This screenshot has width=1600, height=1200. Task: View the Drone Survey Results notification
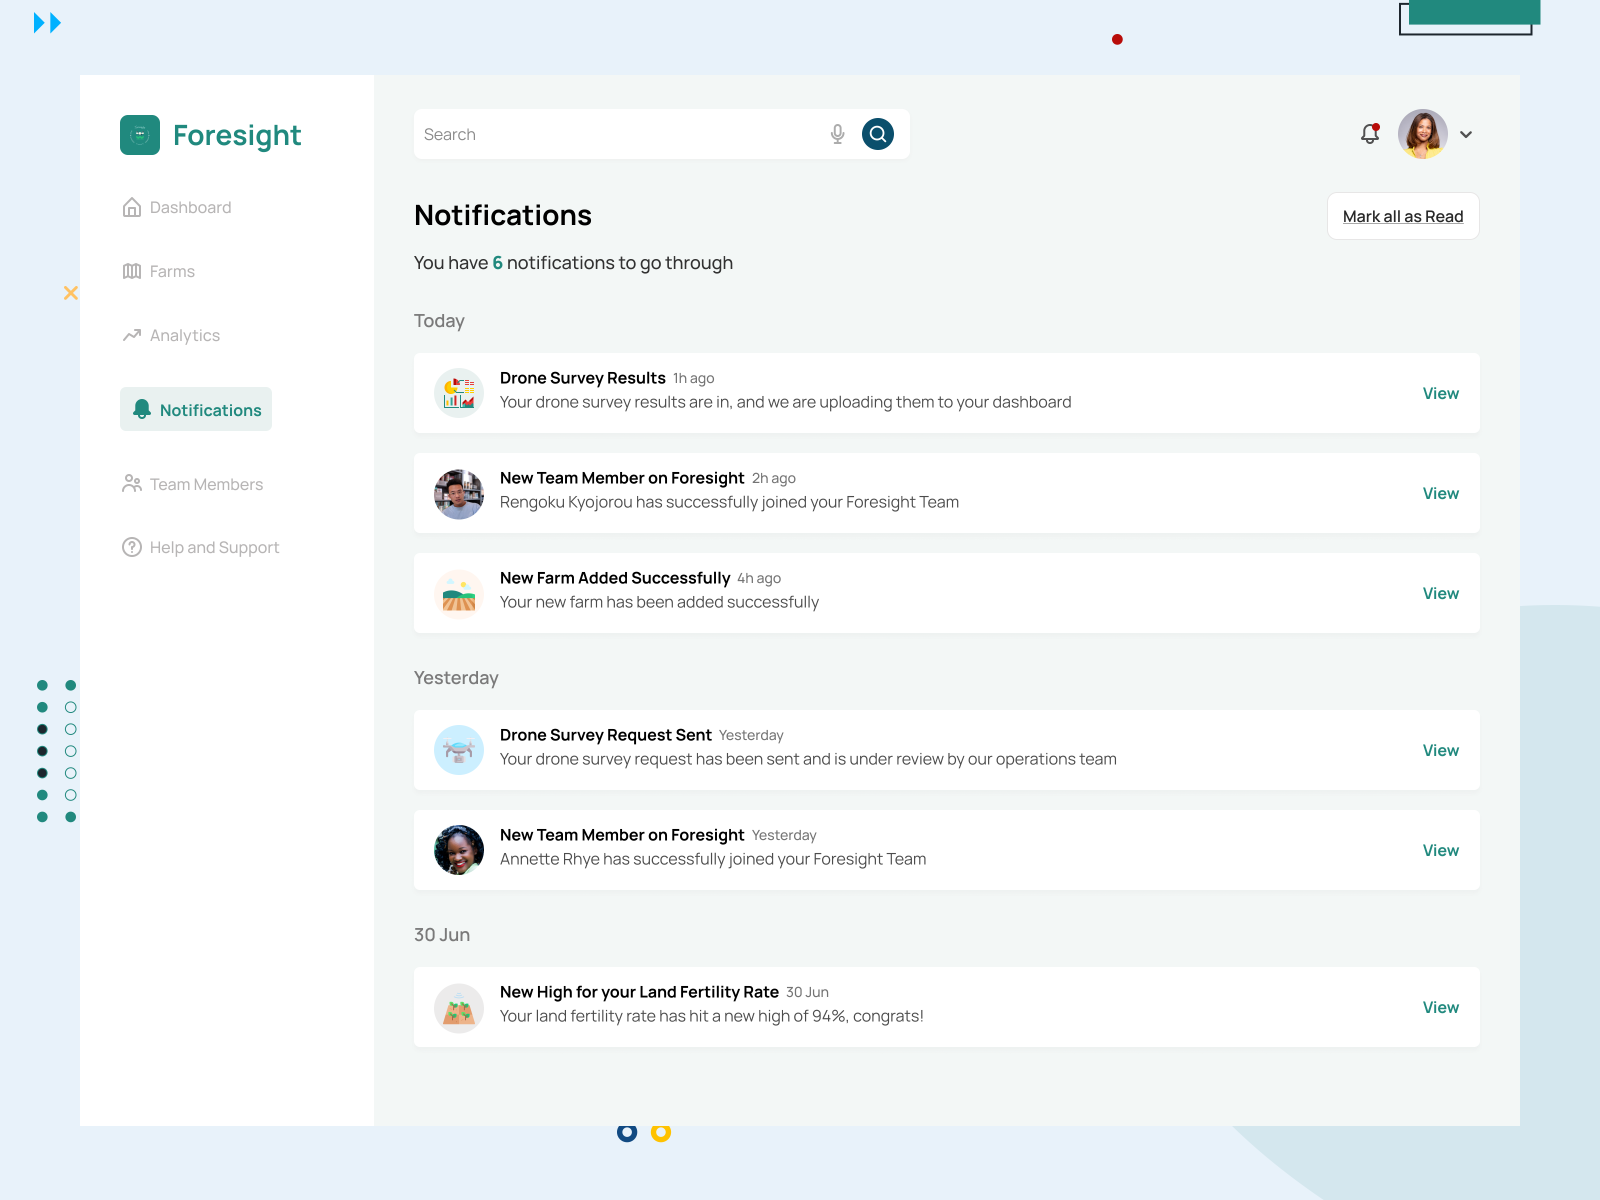[1440, 393]
